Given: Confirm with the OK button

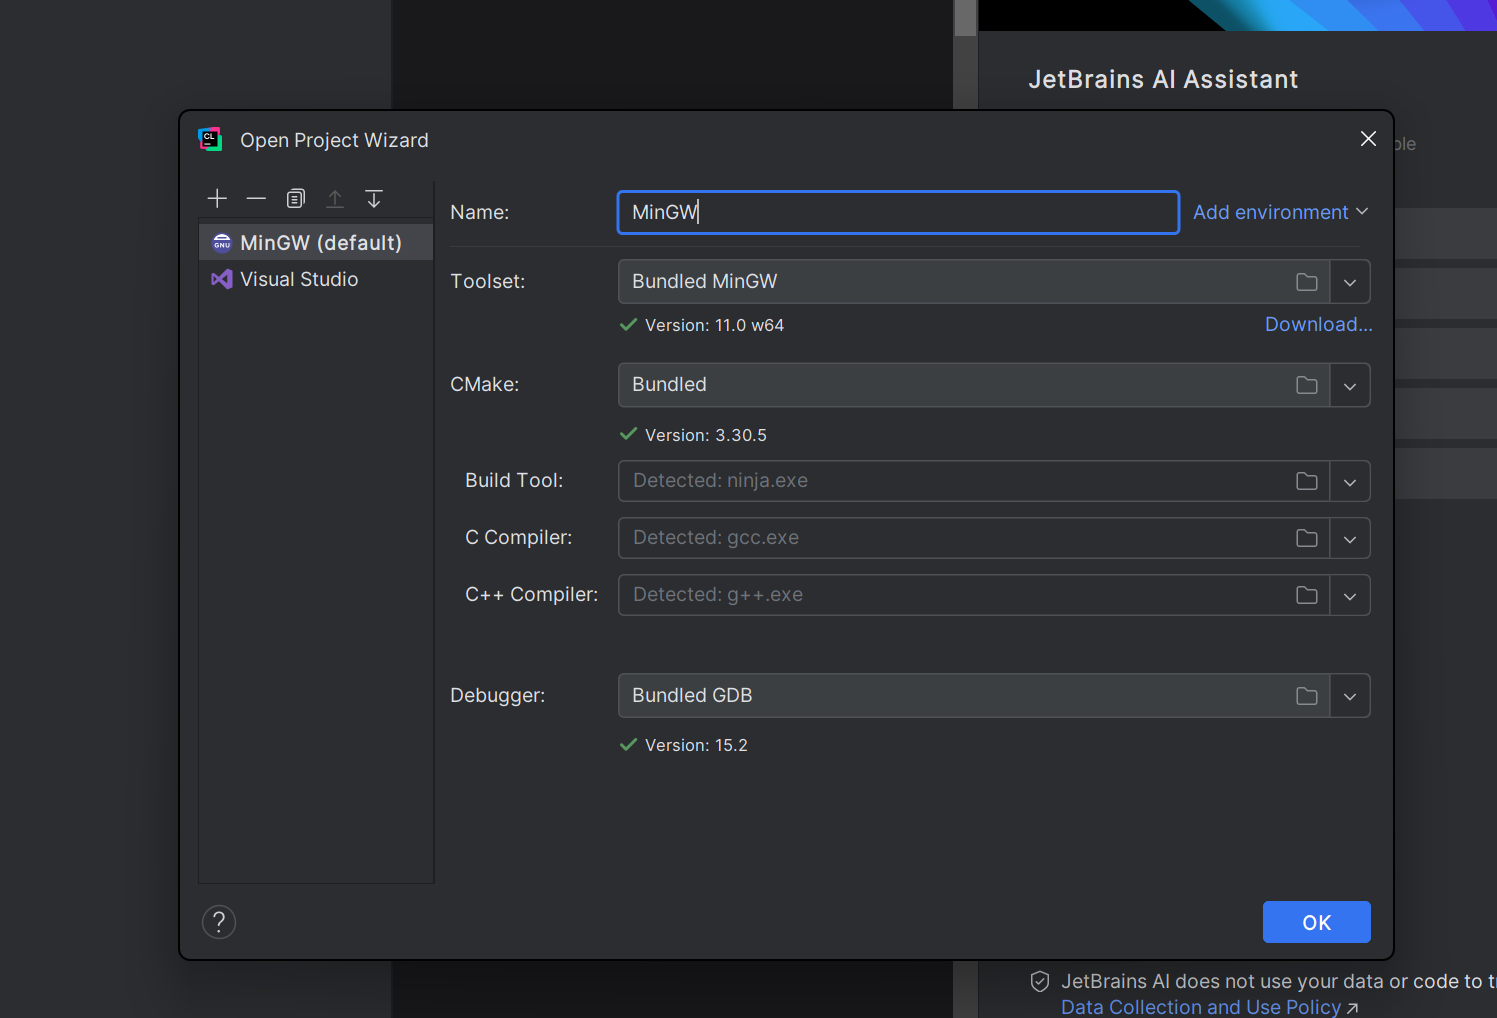Looking at the screenshot, I should pos(1316,922).
